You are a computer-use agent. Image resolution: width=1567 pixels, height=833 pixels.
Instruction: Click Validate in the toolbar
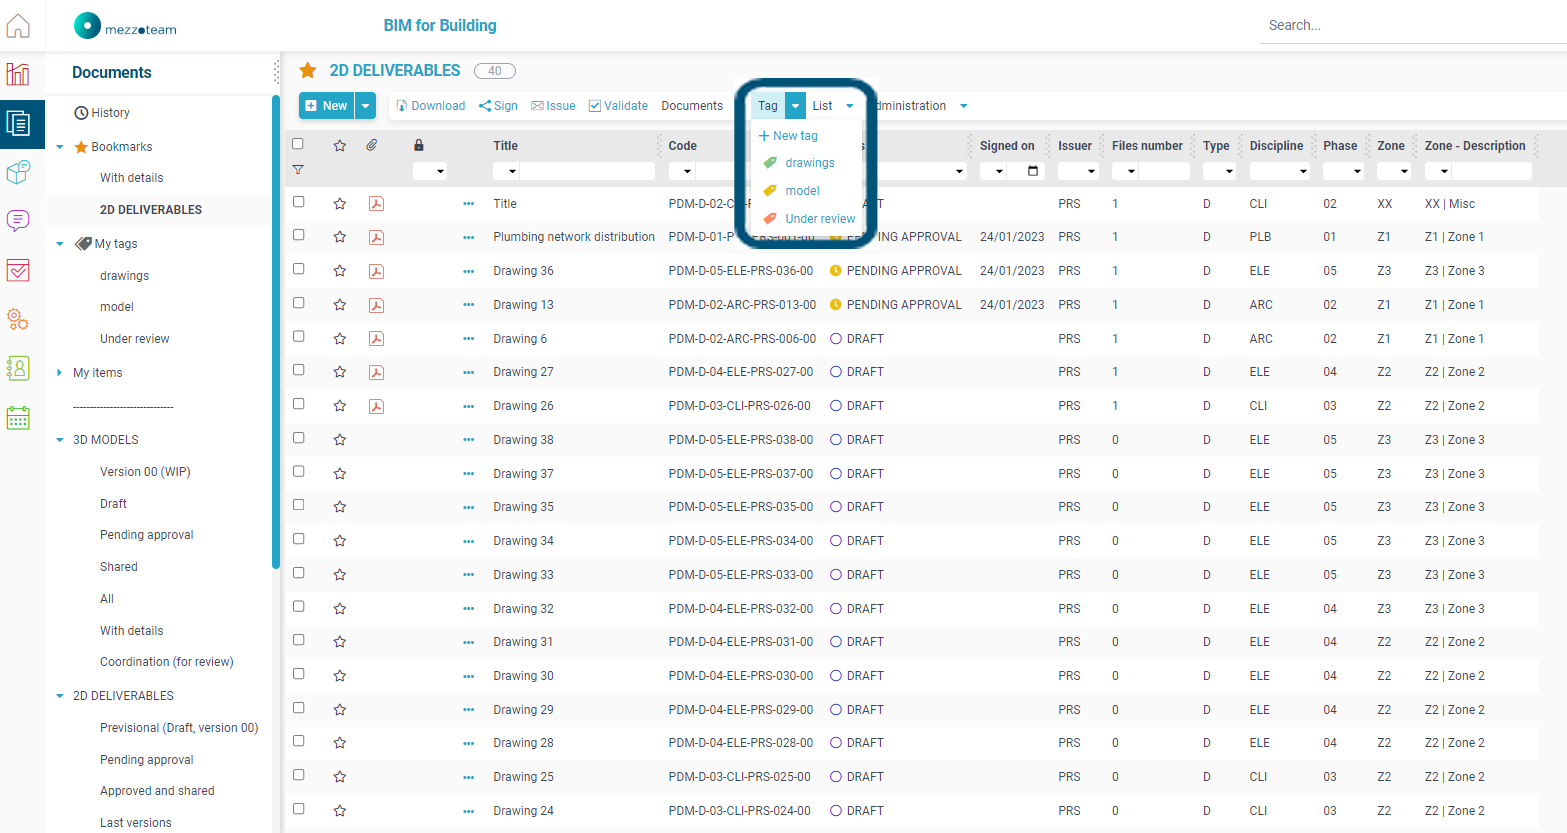[618, 106]
